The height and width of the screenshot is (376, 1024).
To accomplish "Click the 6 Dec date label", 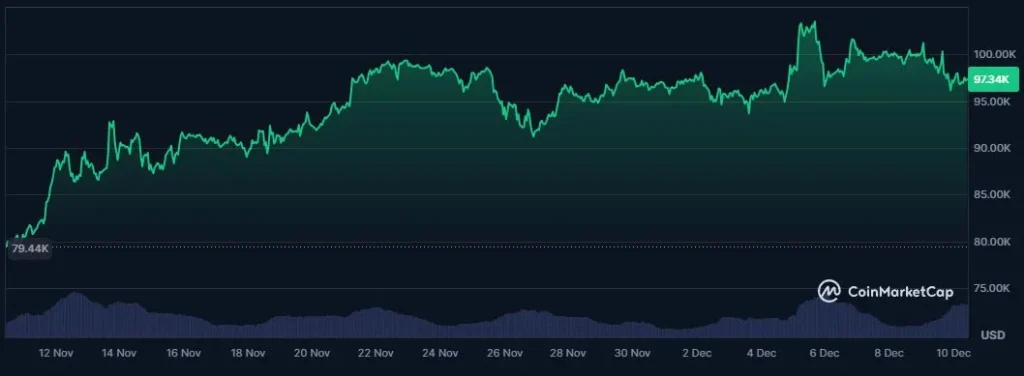I will [825, 353].
